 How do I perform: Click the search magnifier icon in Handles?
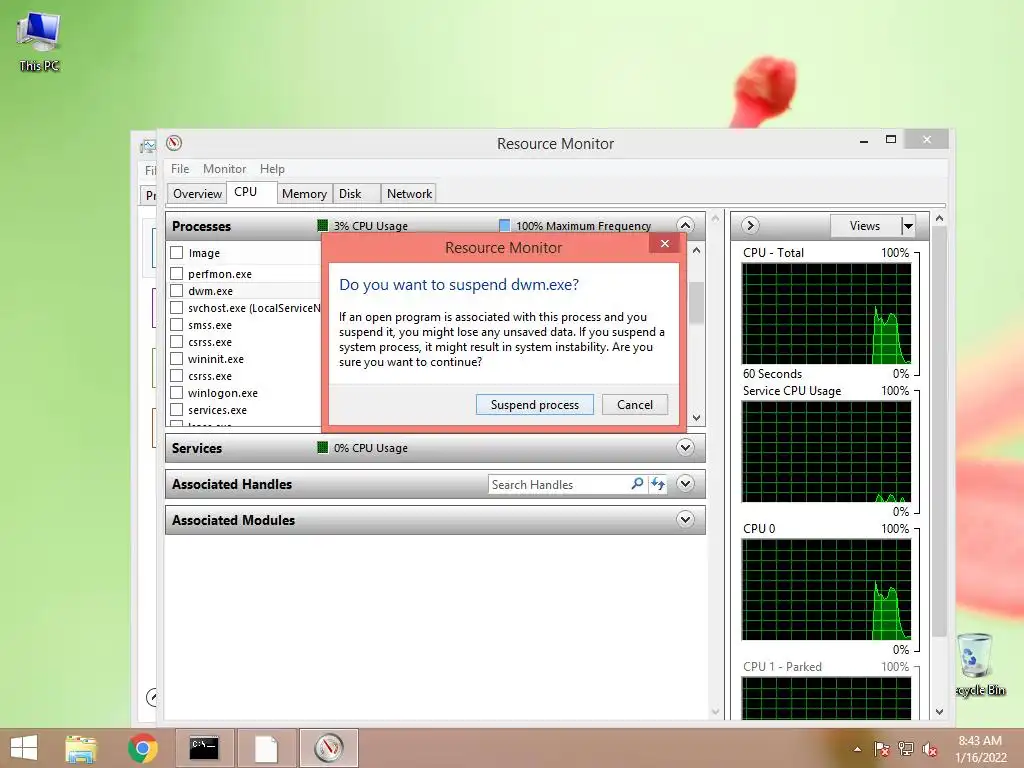637,484
